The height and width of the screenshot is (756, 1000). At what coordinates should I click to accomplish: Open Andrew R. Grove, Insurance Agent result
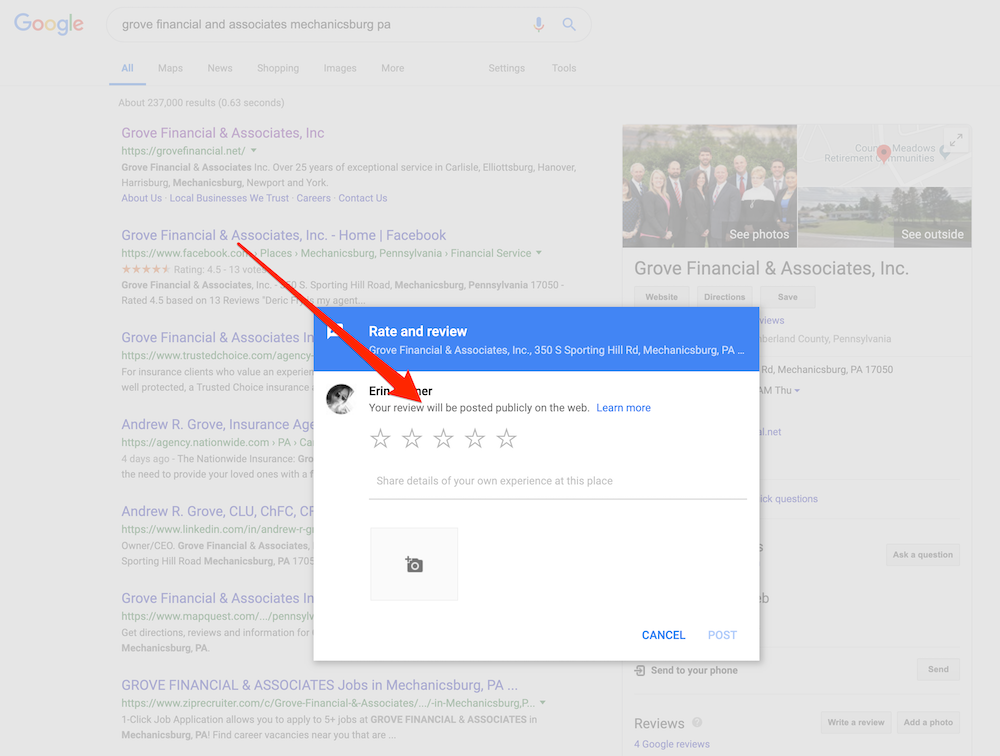(217, 424)
